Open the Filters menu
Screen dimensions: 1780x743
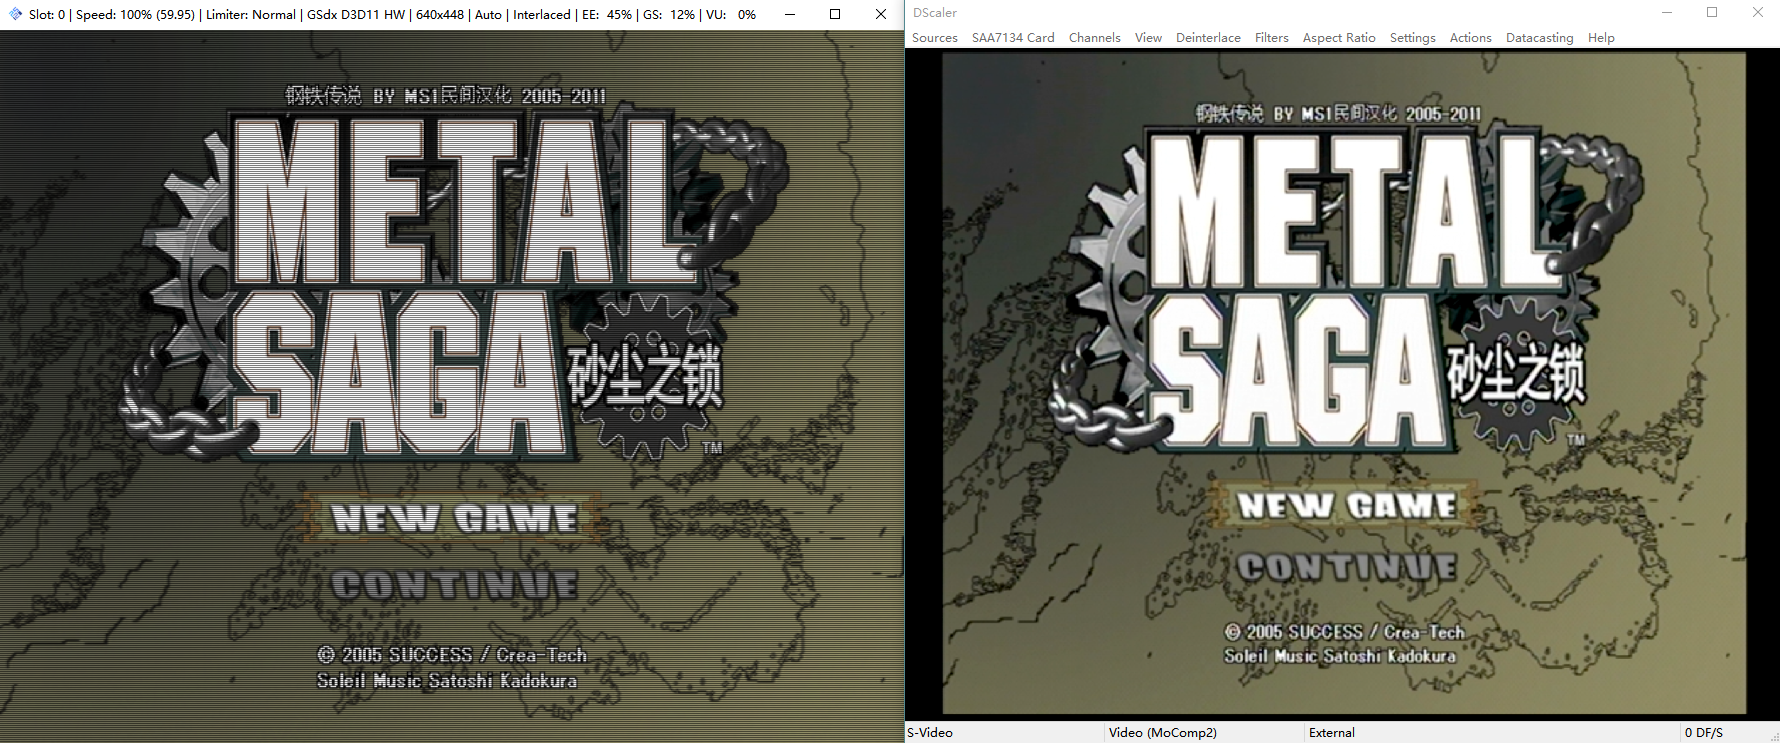[1271, 38]
